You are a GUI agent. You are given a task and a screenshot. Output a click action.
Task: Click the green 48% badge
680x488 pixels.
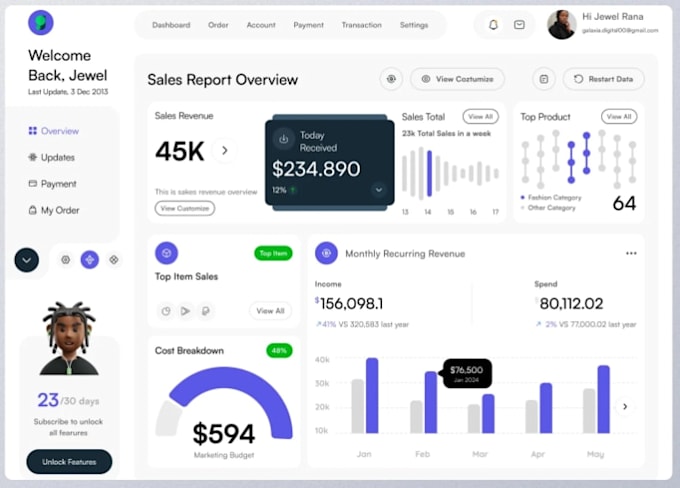click(279, 350)
